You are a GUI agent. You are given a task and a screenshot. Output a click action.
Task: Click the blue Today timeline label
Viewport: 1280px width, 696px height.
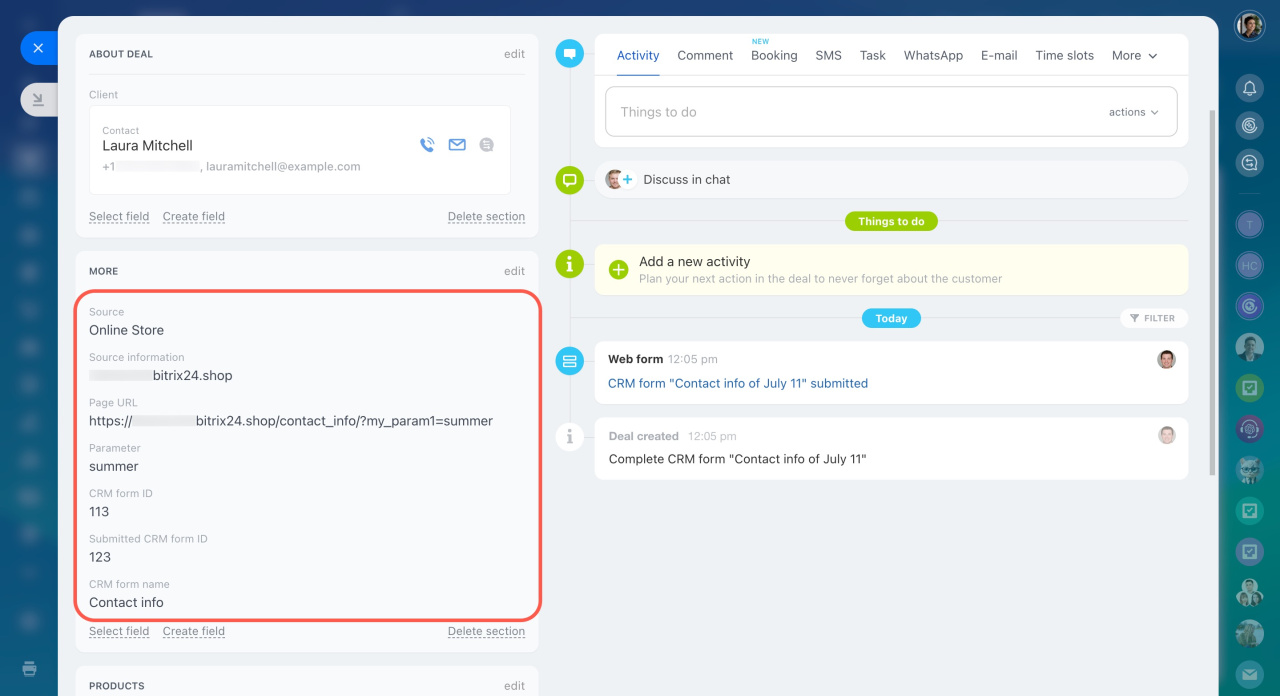pyautogui.click(x=891, y=318)
